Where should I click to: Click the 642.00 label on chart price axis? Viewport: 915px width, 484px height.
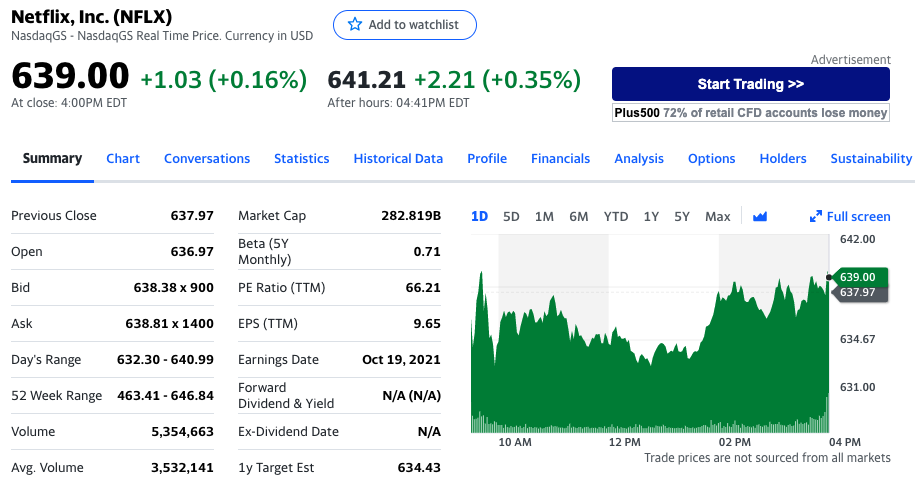pos(857,239)
